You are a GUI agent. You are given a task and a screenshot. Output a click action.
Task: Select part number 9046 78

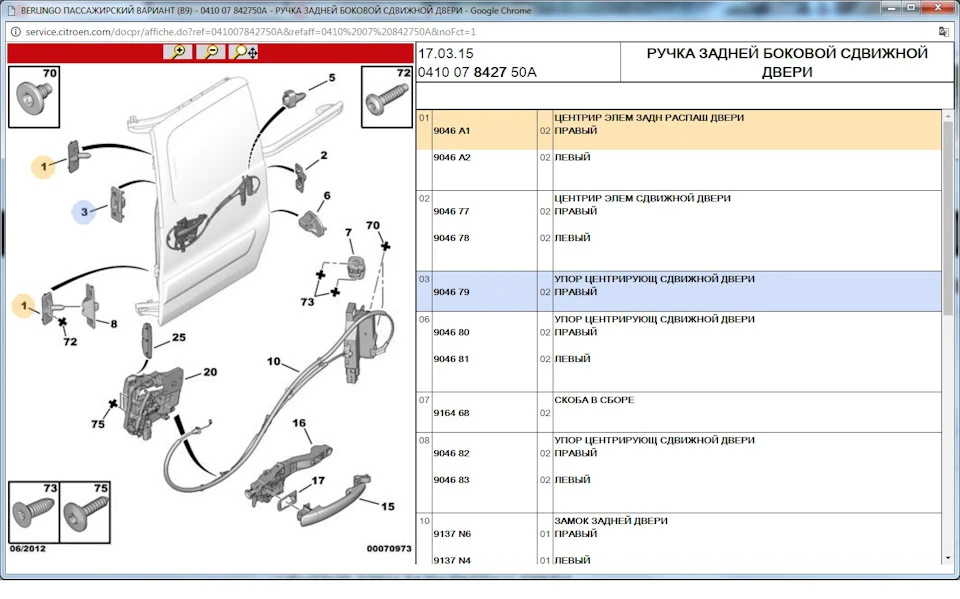(x=451, y=238)
